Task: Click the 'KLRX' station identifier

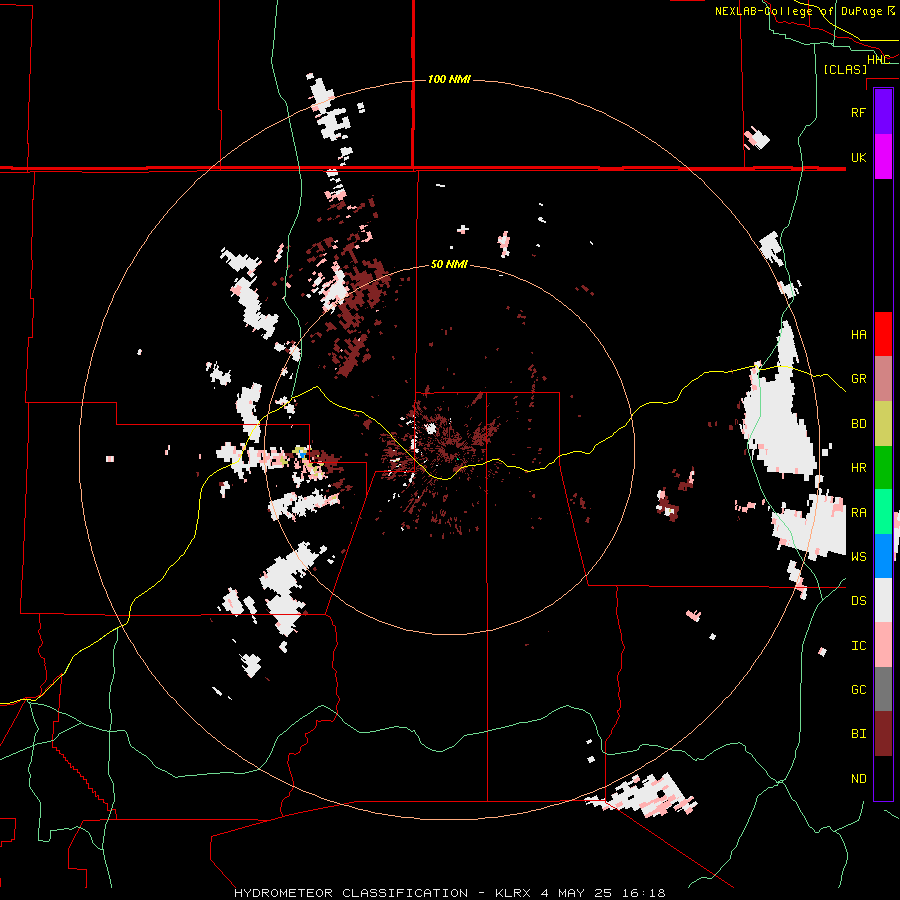Action: (x=513, y=893)
